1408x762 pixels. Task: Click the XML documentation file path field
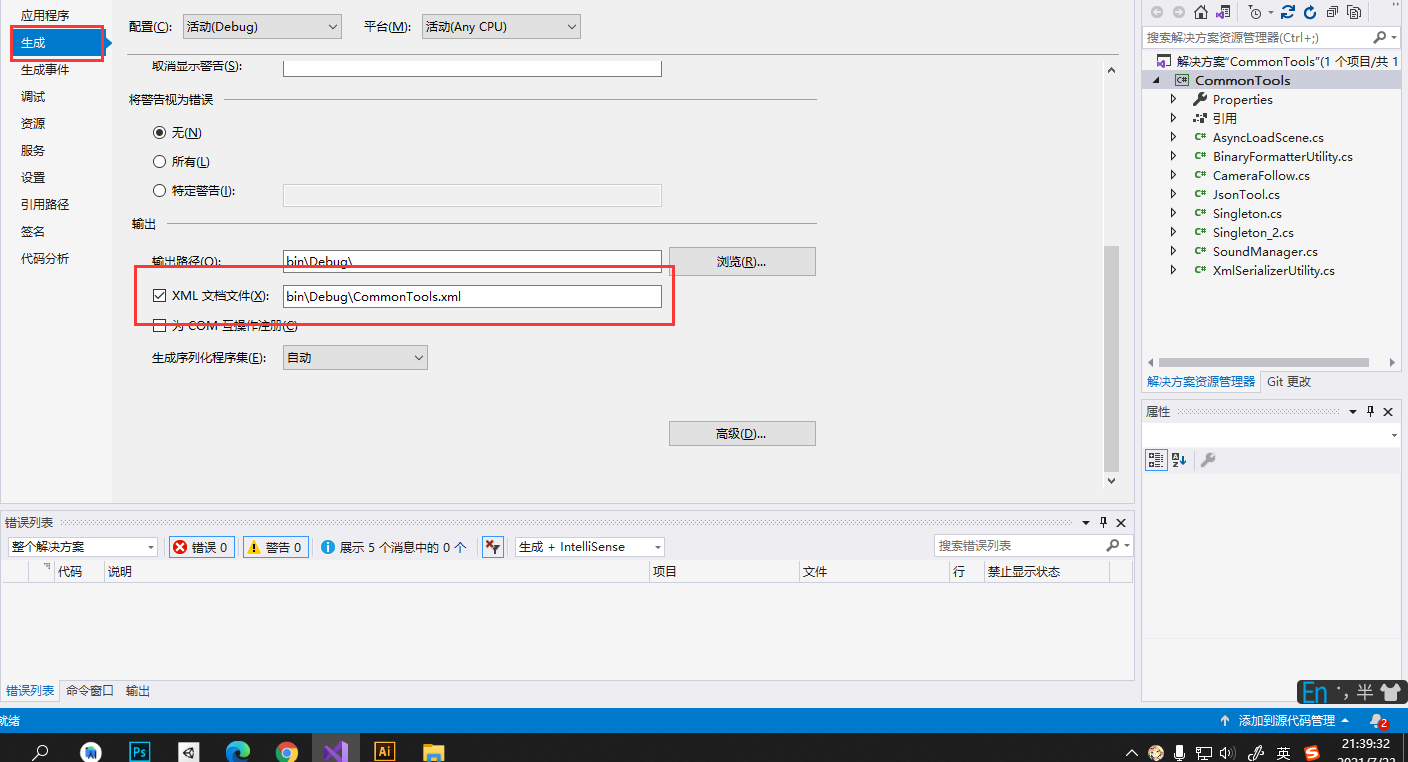pyautogui.click(x=472, y=296)
